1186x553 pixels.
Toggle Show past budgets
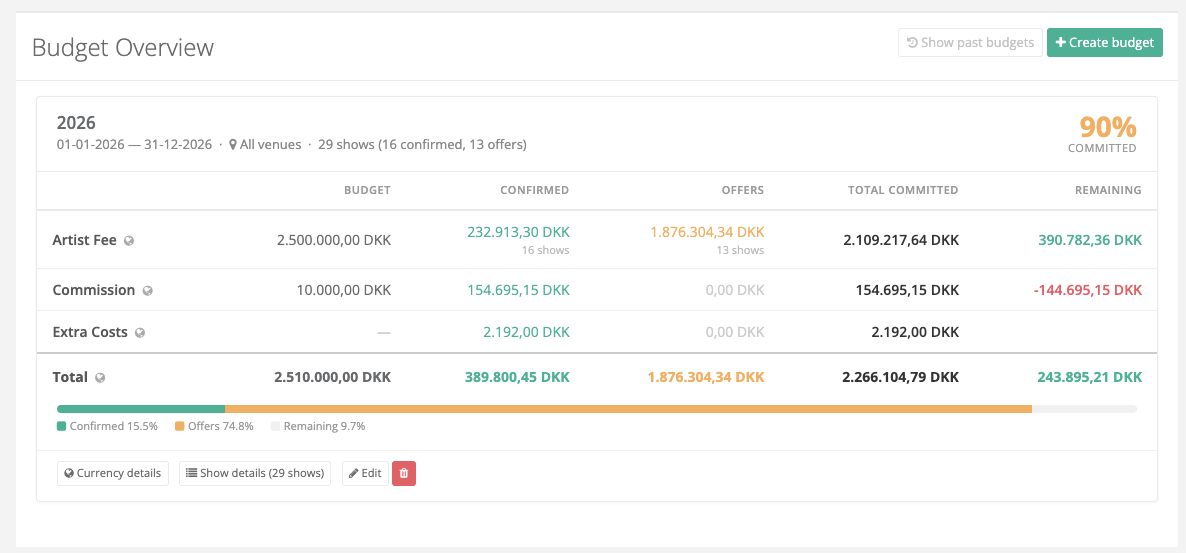[x=969, y=43]
